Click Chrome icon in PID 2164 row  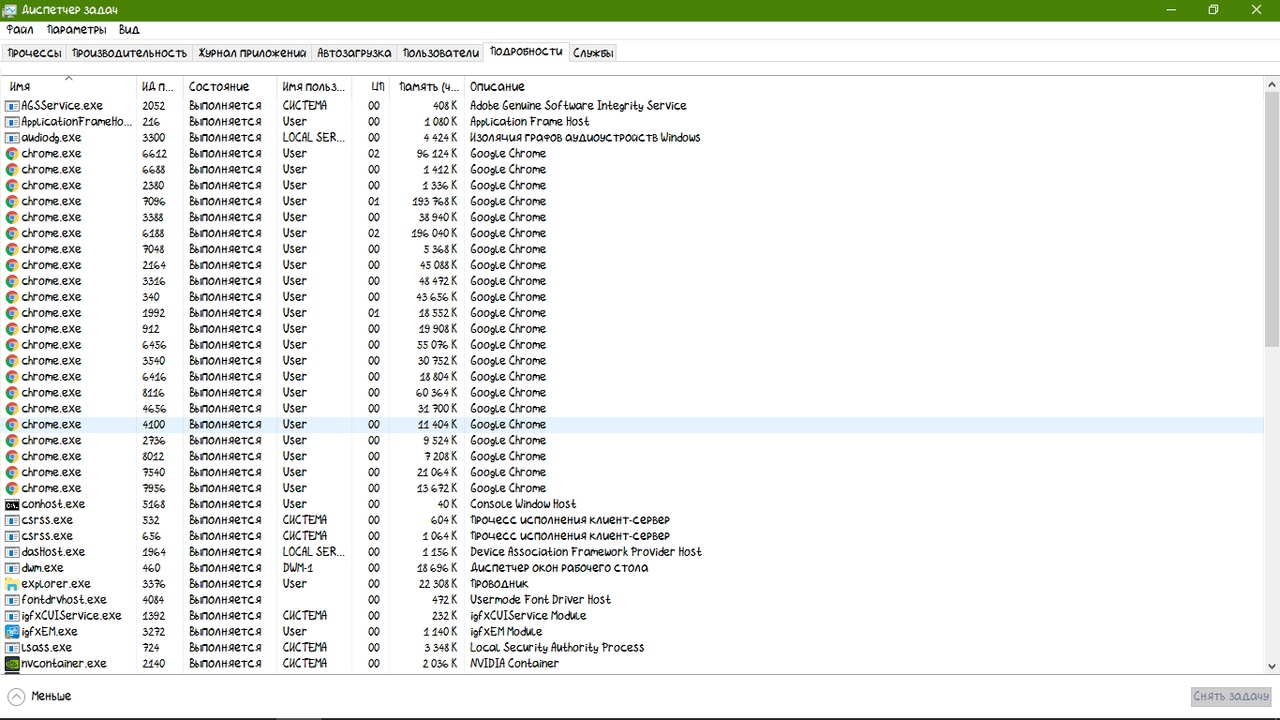tap(12, 265)
